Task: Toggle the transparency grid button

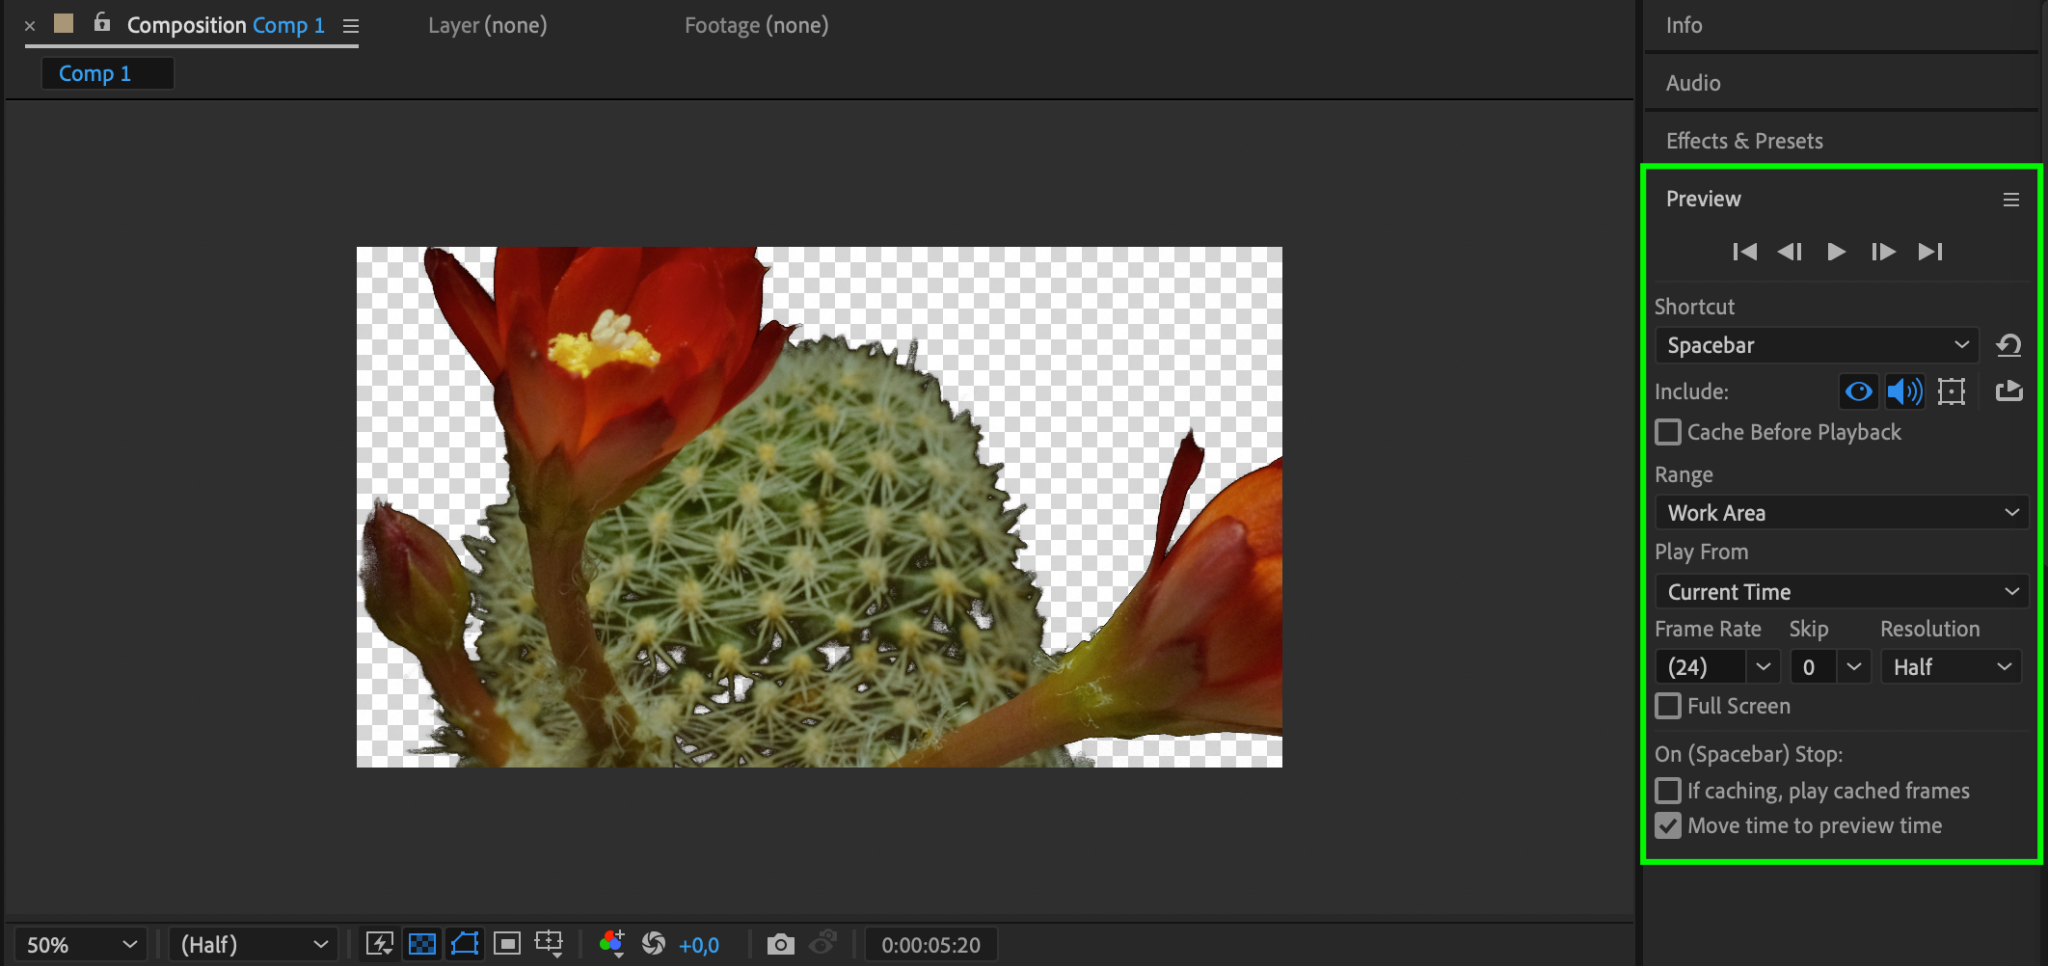Action: coord(422,944)
